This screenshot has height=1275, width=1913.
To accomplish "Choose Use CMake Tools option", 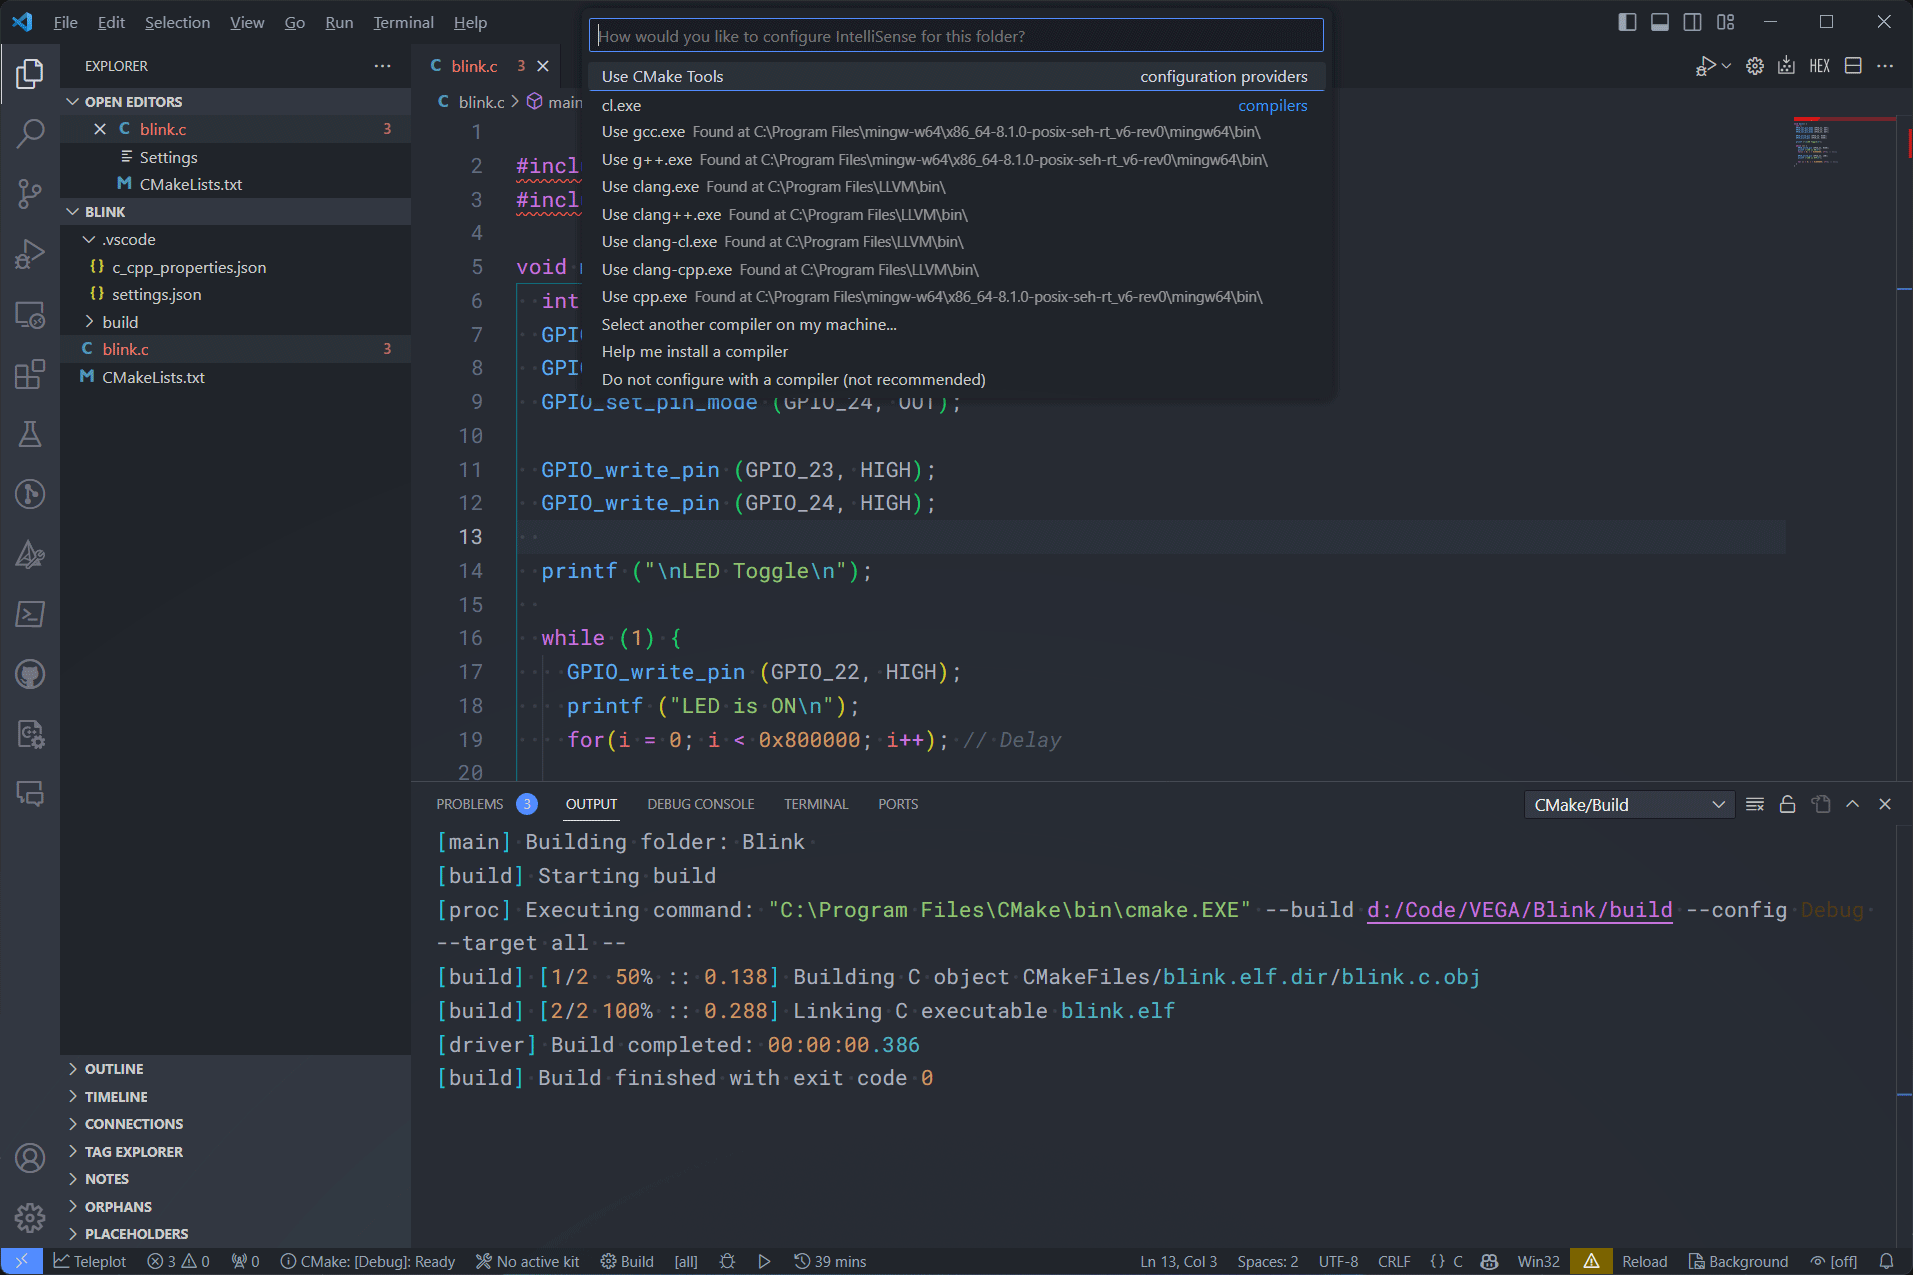I will point(956,77).
